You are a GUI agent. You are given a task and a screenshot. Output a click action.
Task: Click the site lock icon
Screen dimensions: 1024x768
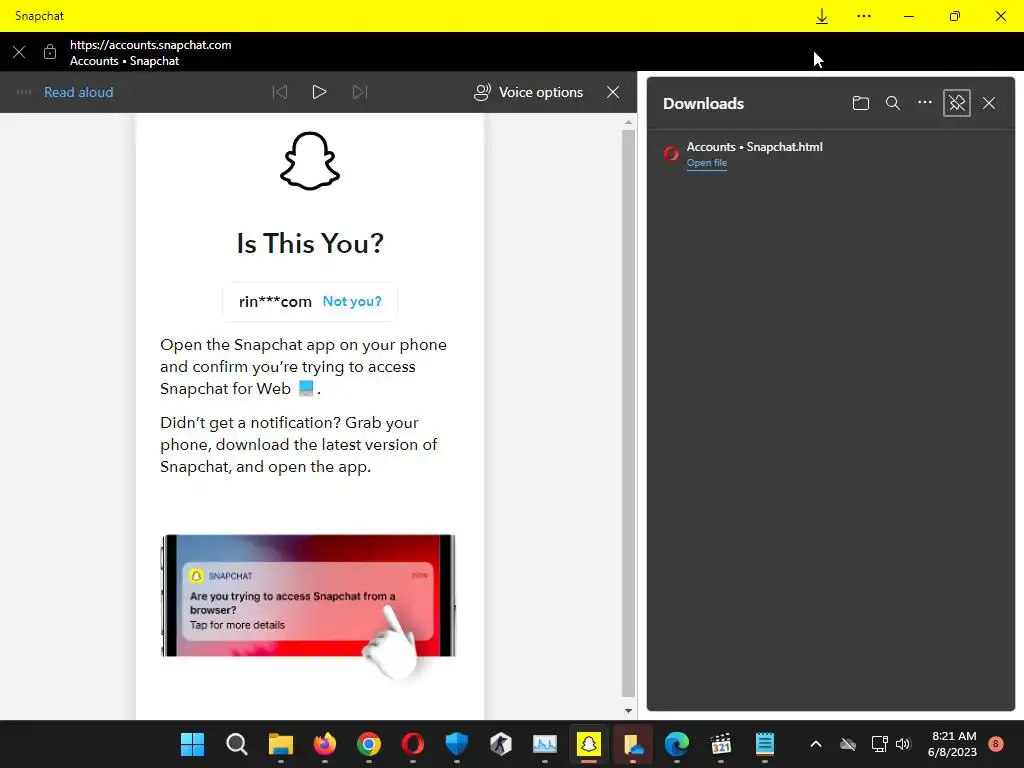(50, 52)
